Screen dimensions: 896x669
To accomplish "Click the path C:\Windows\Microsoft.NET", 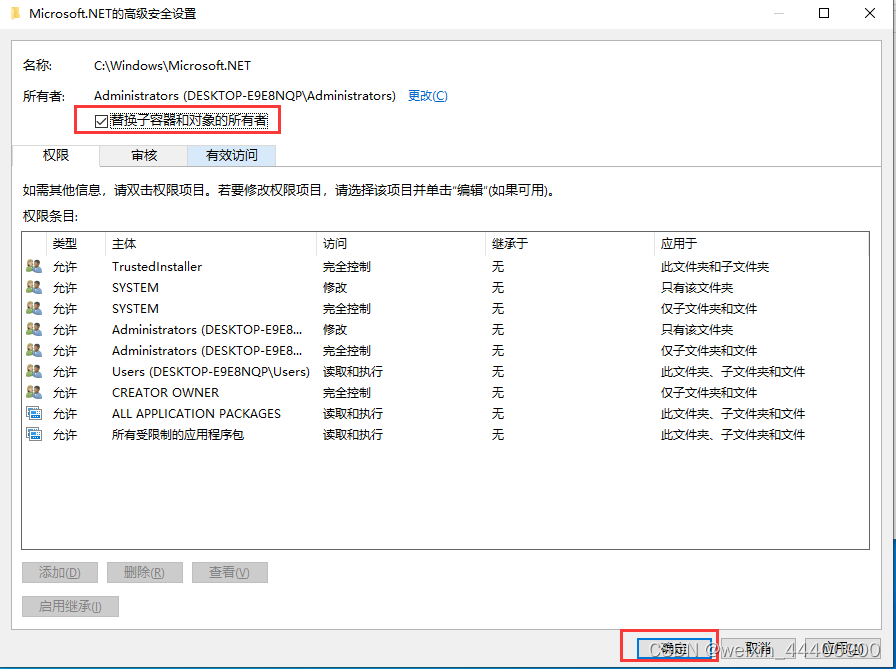I will [172, 66].
